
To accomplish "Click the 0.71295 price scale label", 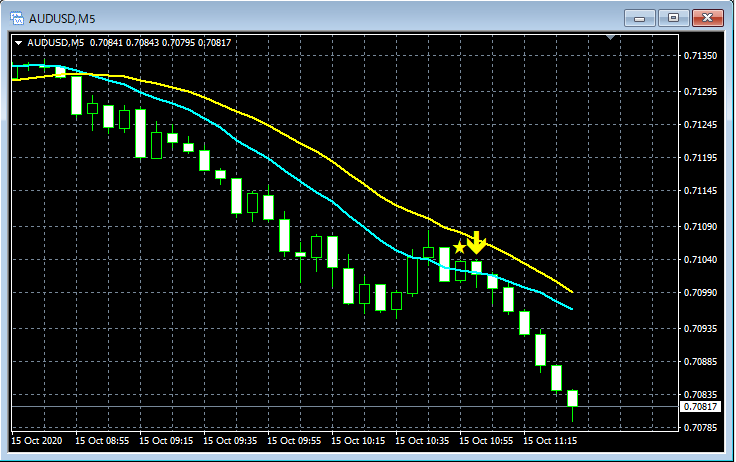I will (x=700, y=92).
